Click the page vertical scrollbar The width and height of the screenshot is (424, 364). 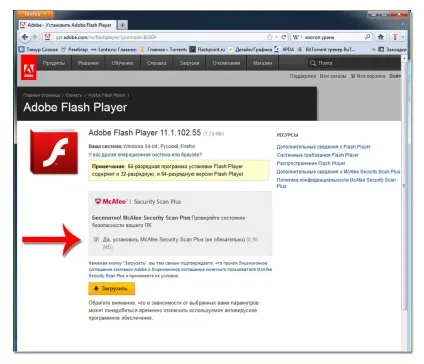pyautogui.click(x=404, y=185)
